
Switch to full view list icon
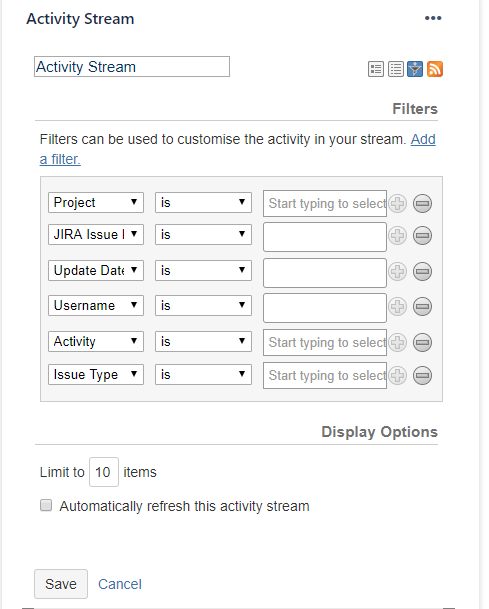pos(376,69)
